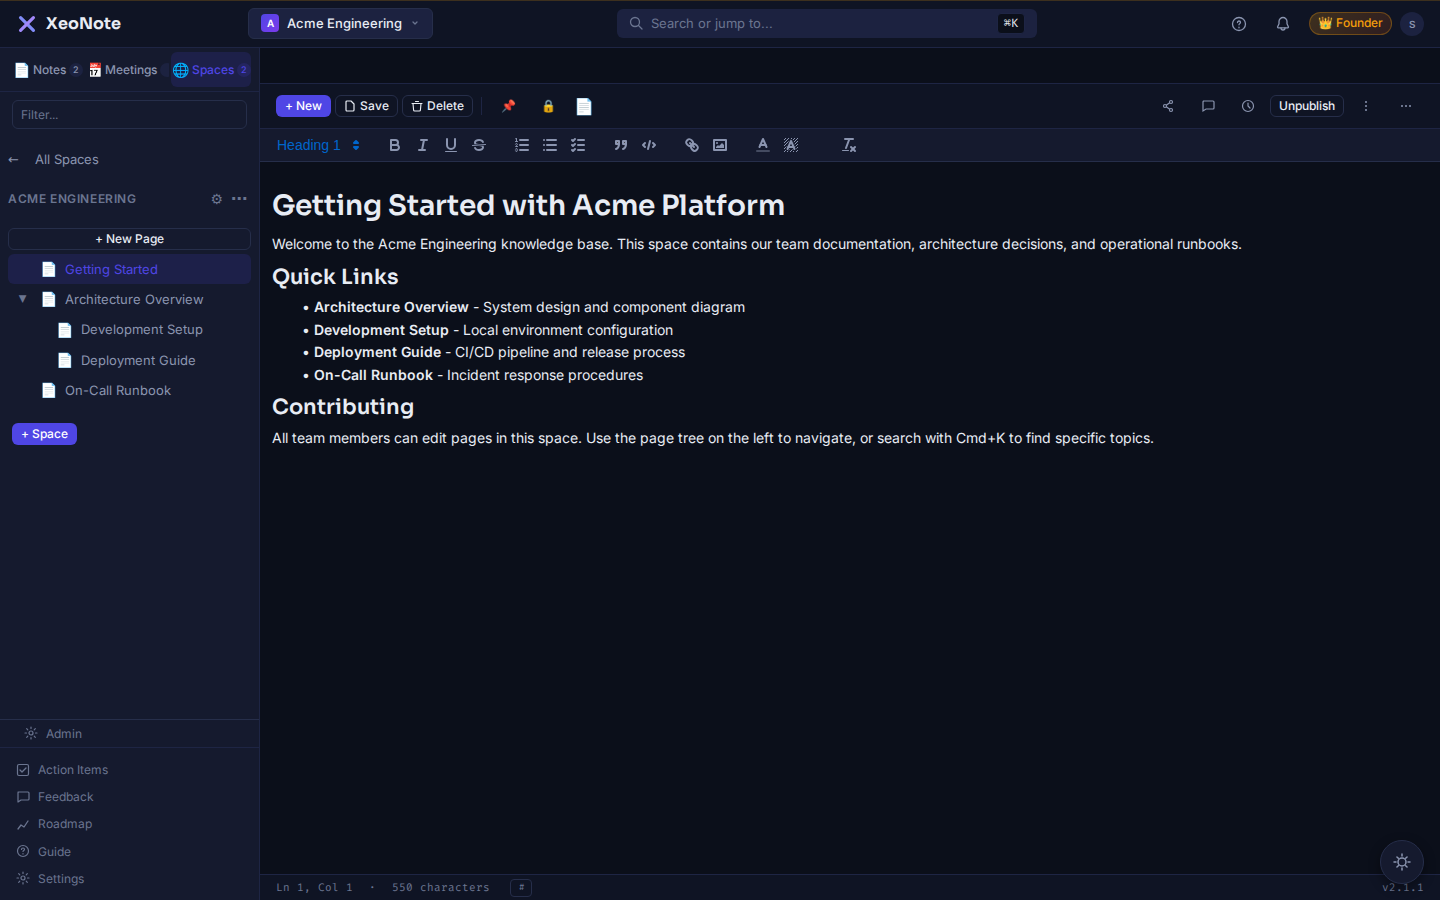Collapse the Architecture Overview tree node
The image size is (1440, 900).
coord(22,299)
